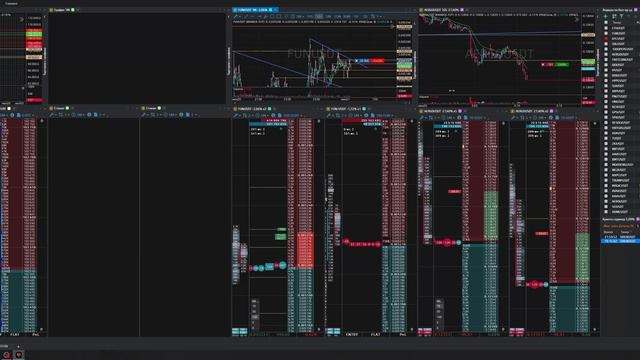Click PnL under the right FUNUSDT order book
Image resolution: width=640 pixels, height=360 pixels.
coord(402,334)
